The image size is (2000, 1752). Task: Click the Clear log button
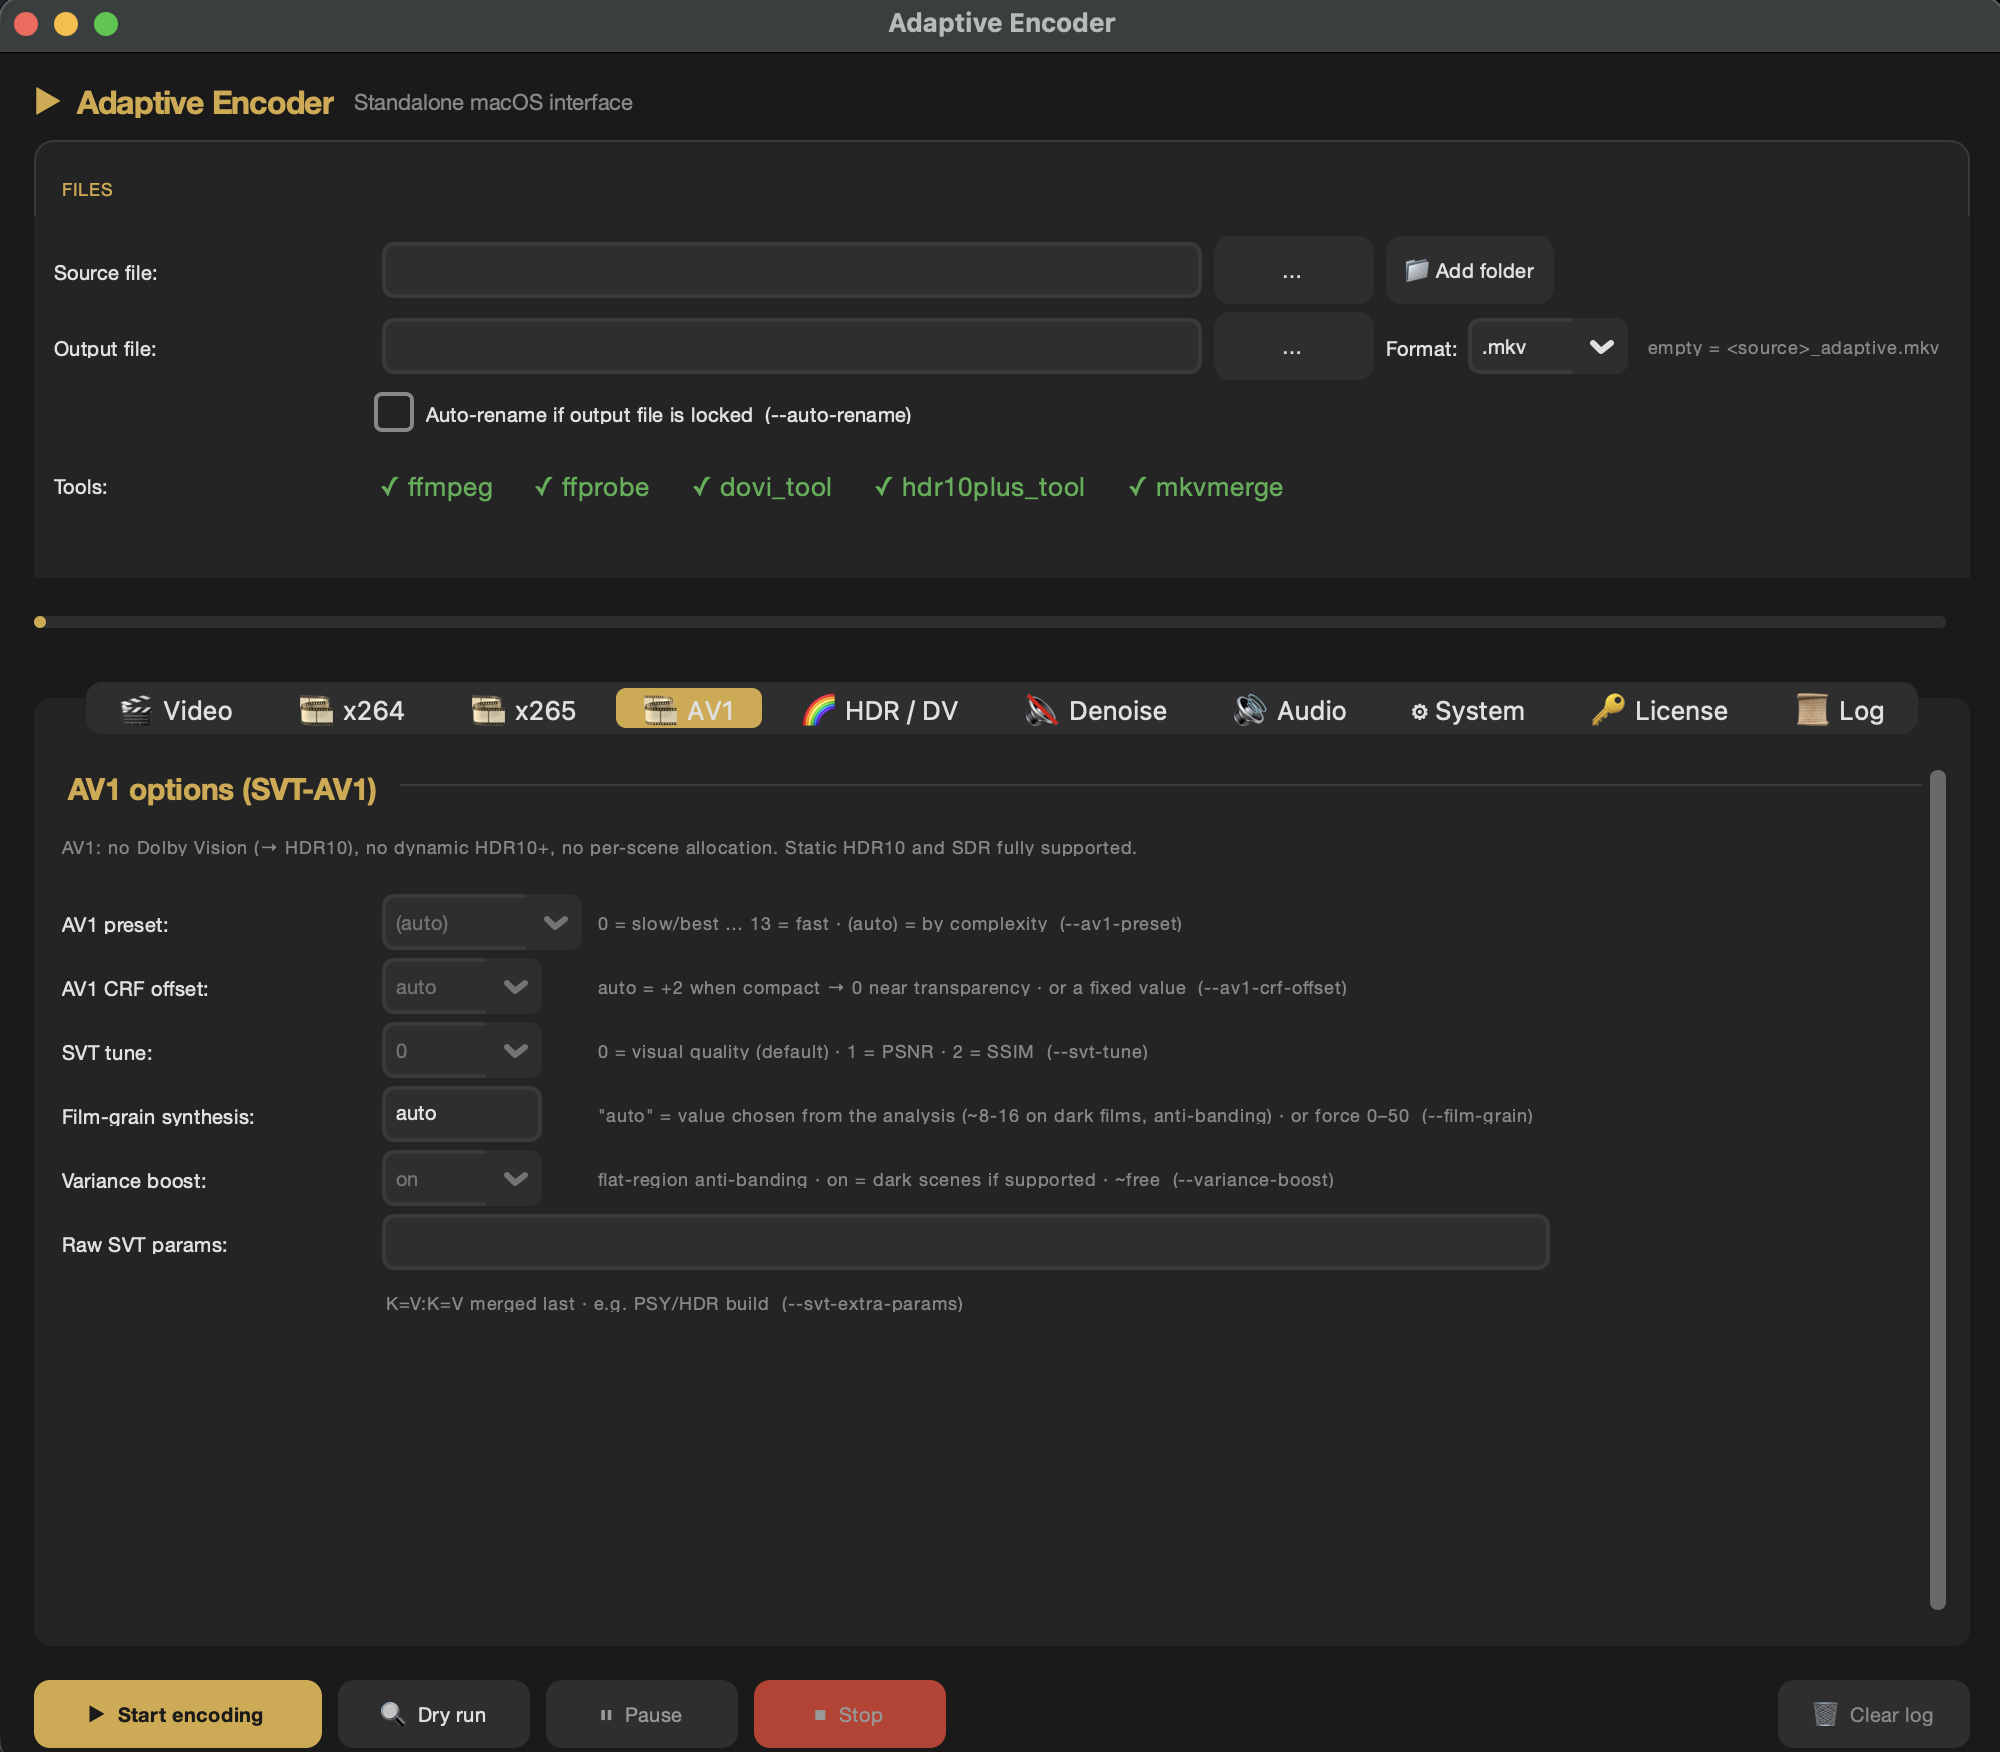1873,1714
